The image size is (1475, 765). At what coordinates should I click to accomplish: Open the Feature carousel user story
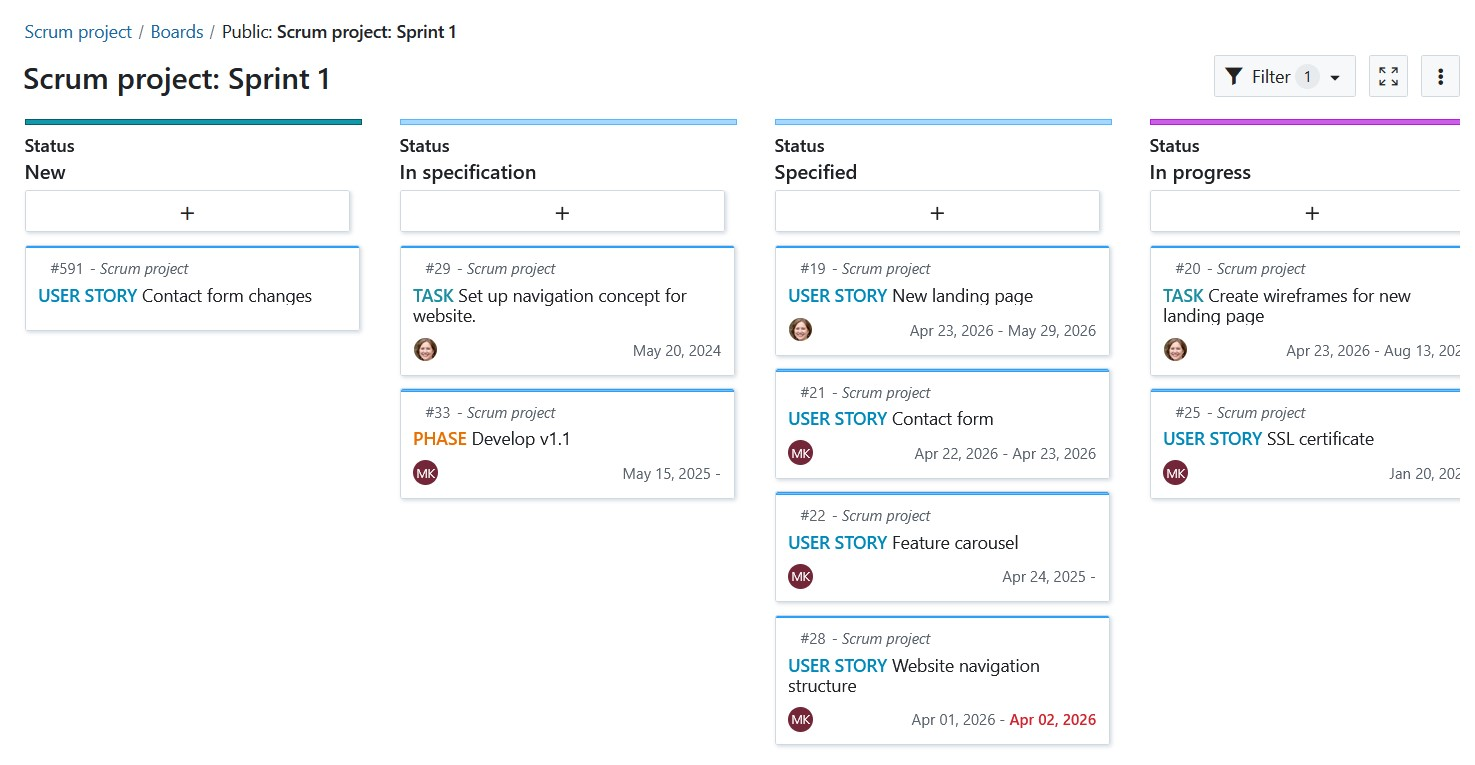coord(902,542)
